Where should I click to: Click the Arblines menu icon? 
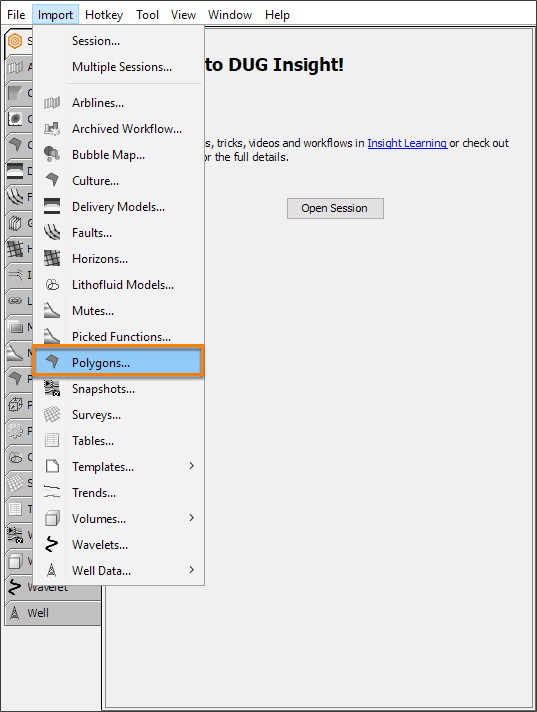52,103
